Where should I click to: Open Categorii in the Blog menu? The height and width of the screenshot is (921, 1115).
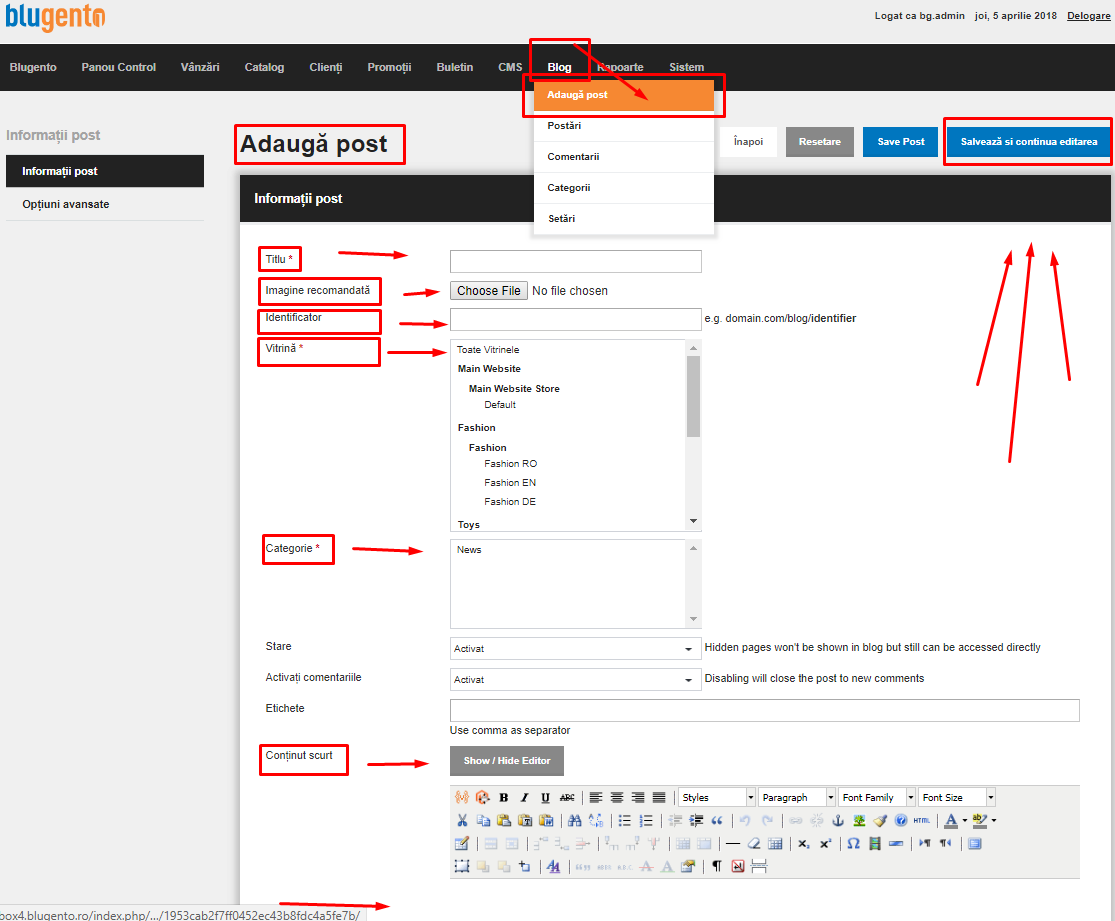(624, 188)
